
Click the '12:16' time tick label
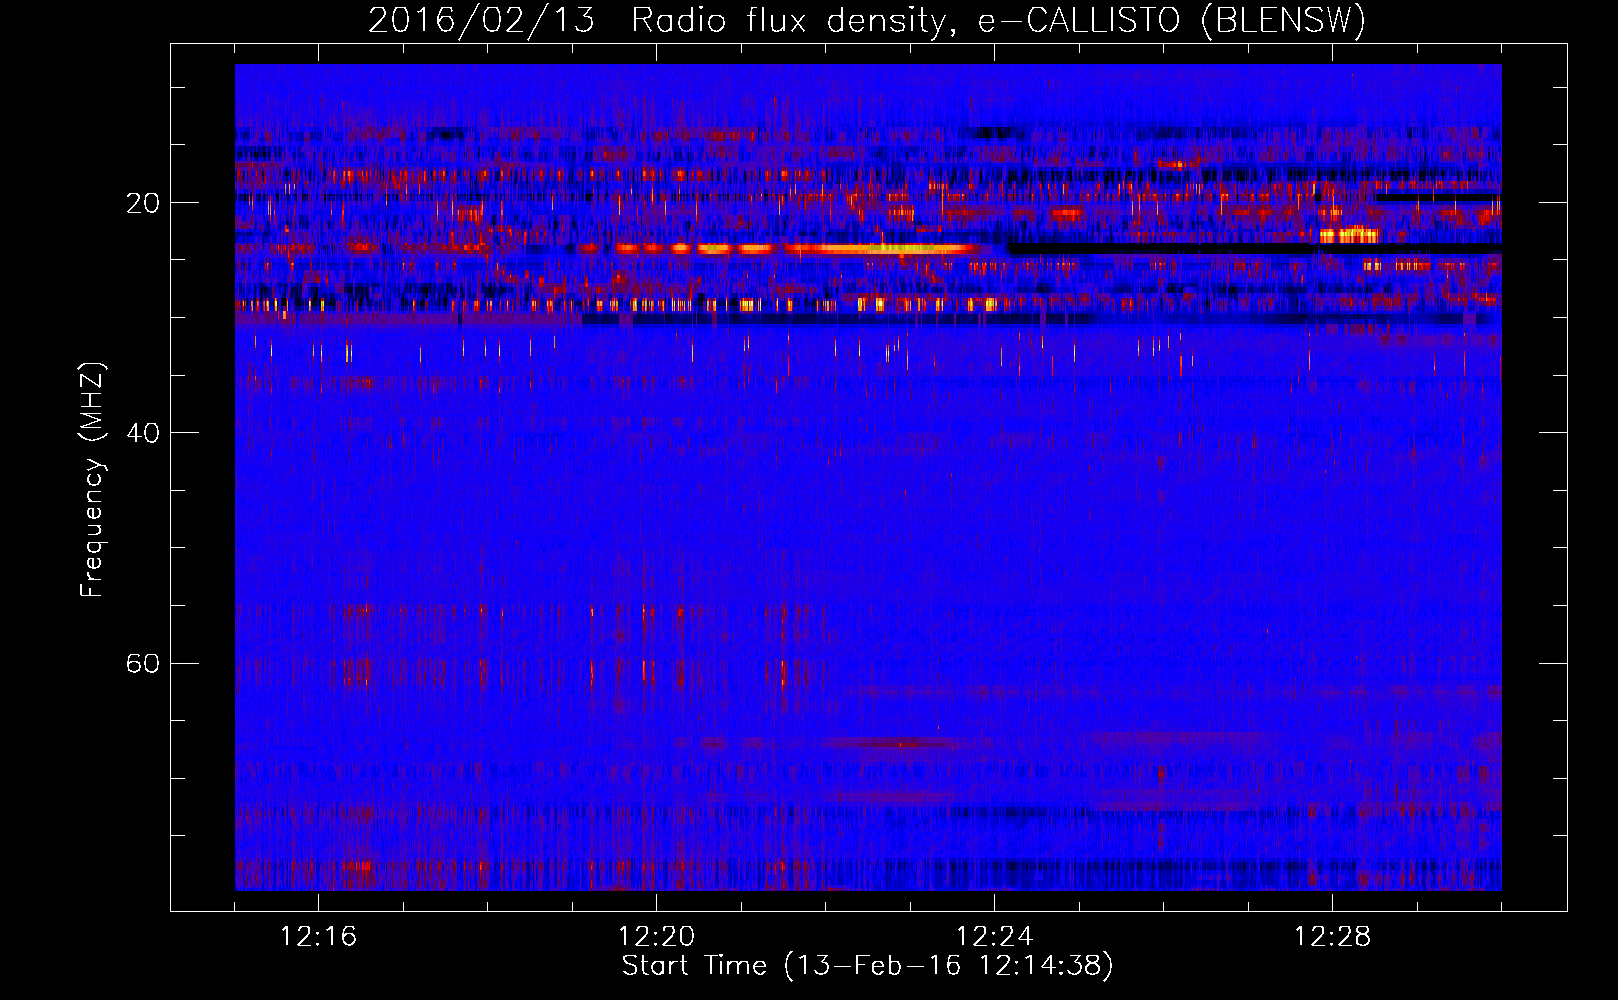tap(318, 937)
